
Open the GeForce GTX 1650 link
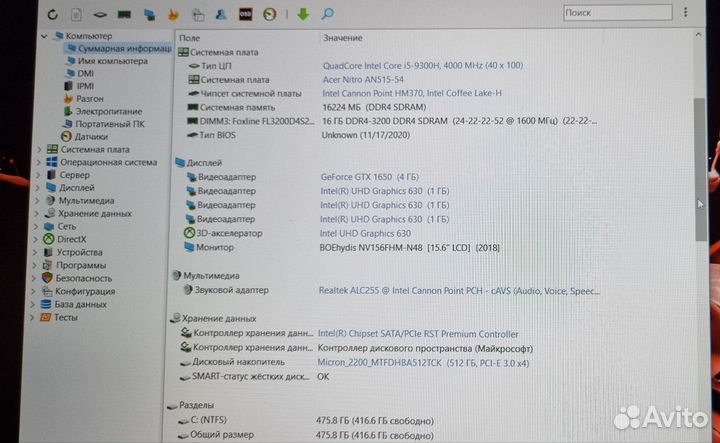[370, 177]
